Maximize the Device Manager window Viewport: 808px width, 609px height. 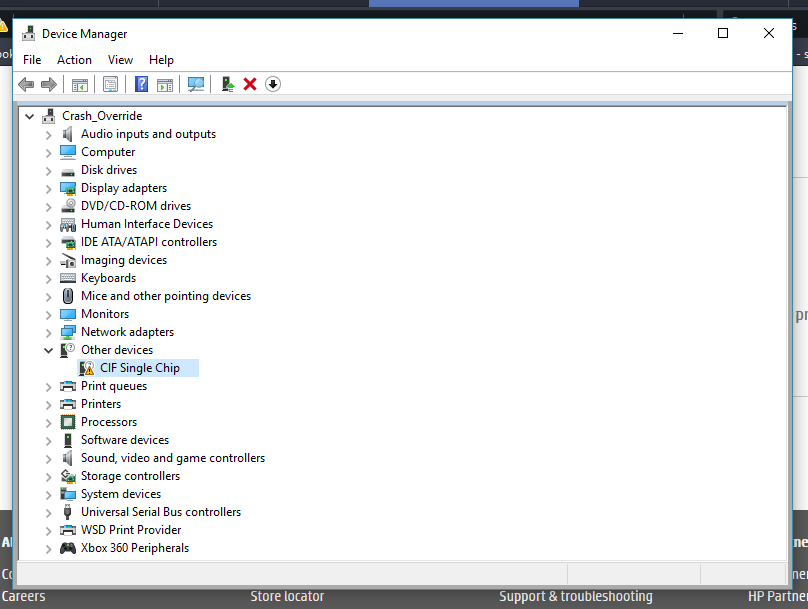point(723,33)
